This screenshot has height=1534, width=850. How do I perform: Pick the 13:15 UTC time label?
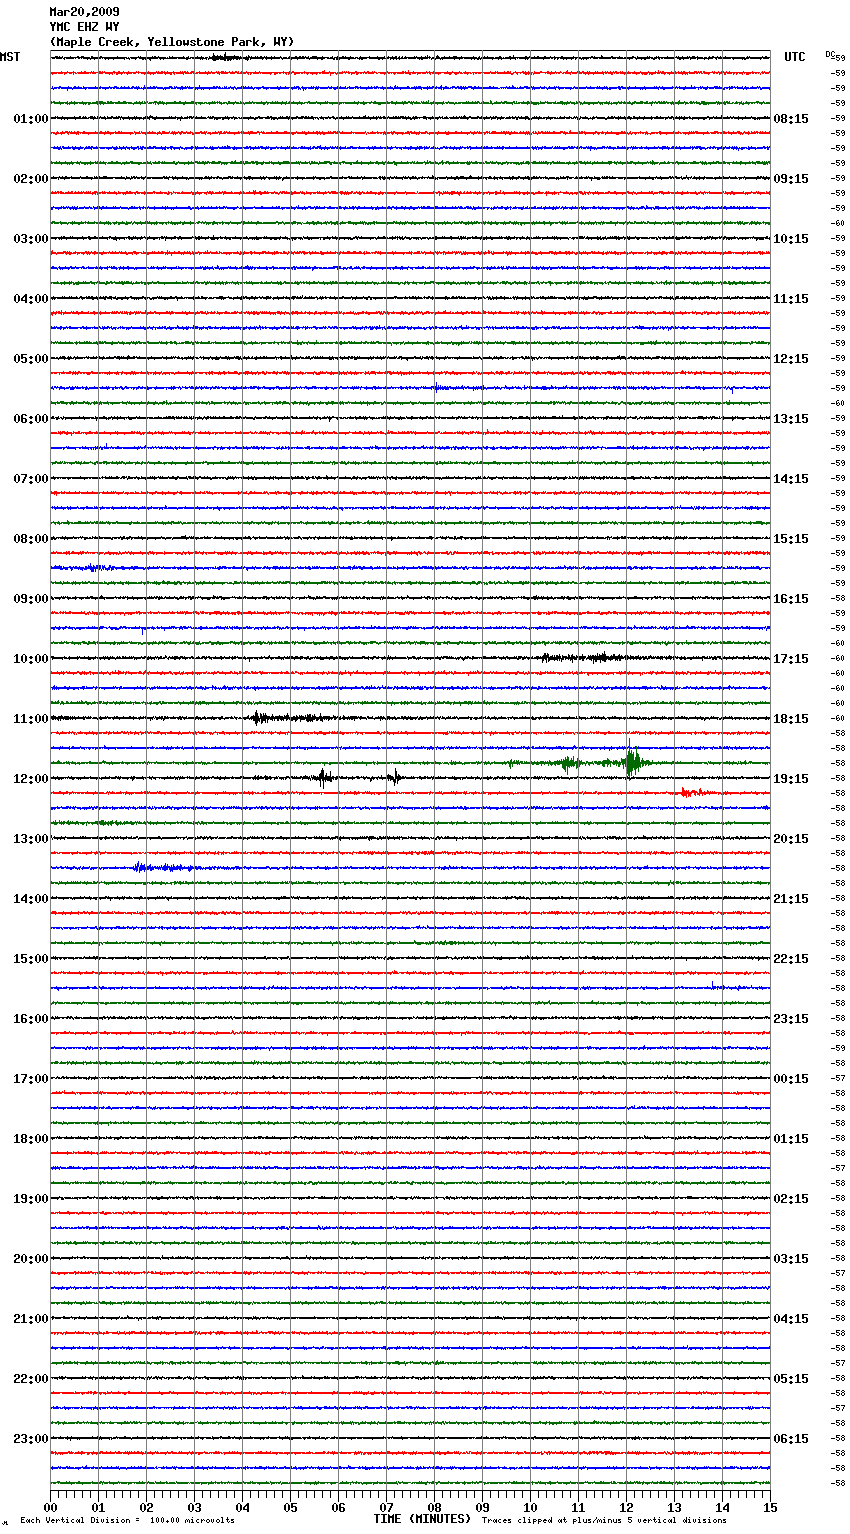[x=791, y=419]
